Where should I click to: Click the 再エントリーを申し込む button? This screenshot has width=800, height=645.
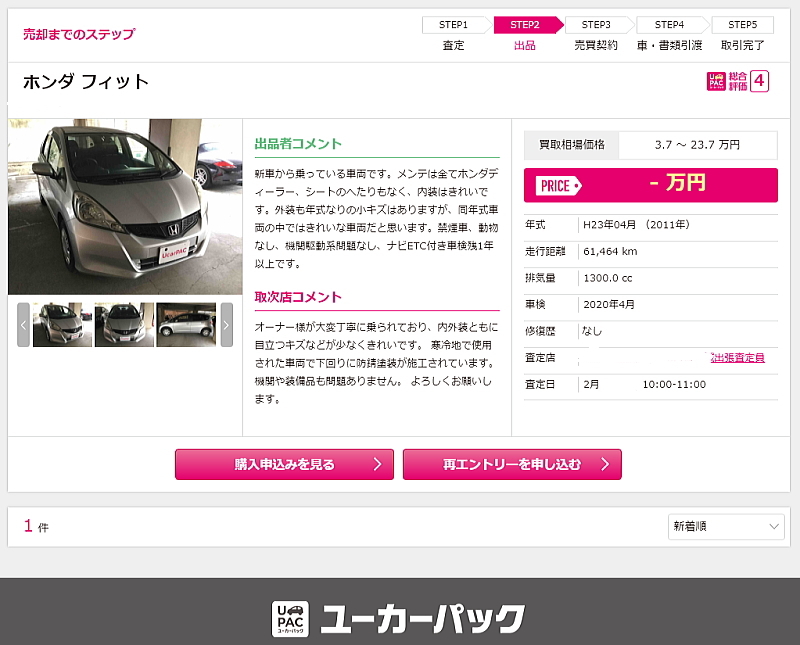click(512, 464)
